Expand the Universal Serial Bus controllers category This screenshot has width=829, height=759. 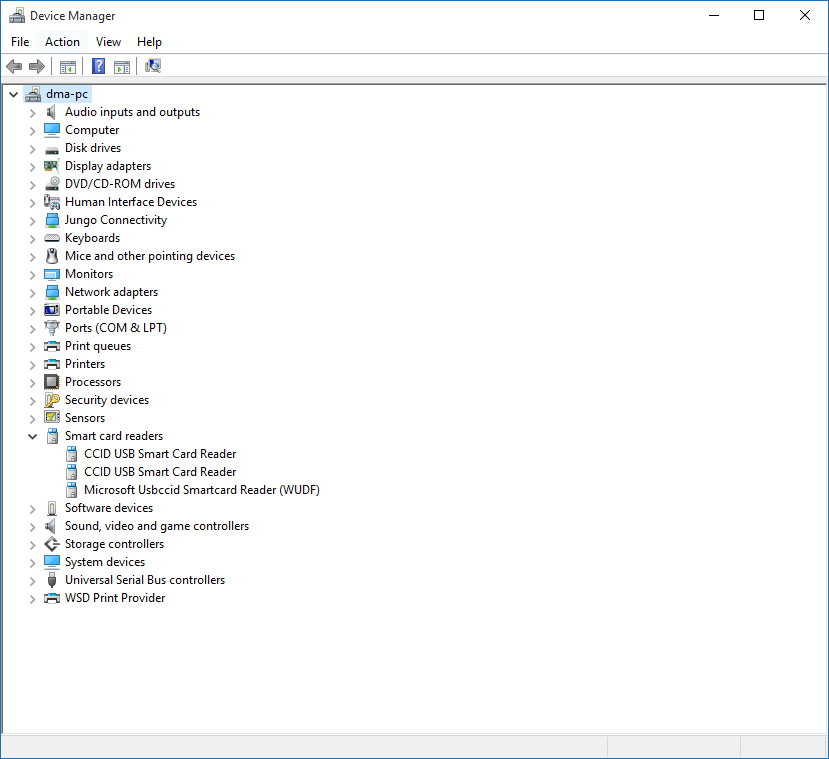33,580
